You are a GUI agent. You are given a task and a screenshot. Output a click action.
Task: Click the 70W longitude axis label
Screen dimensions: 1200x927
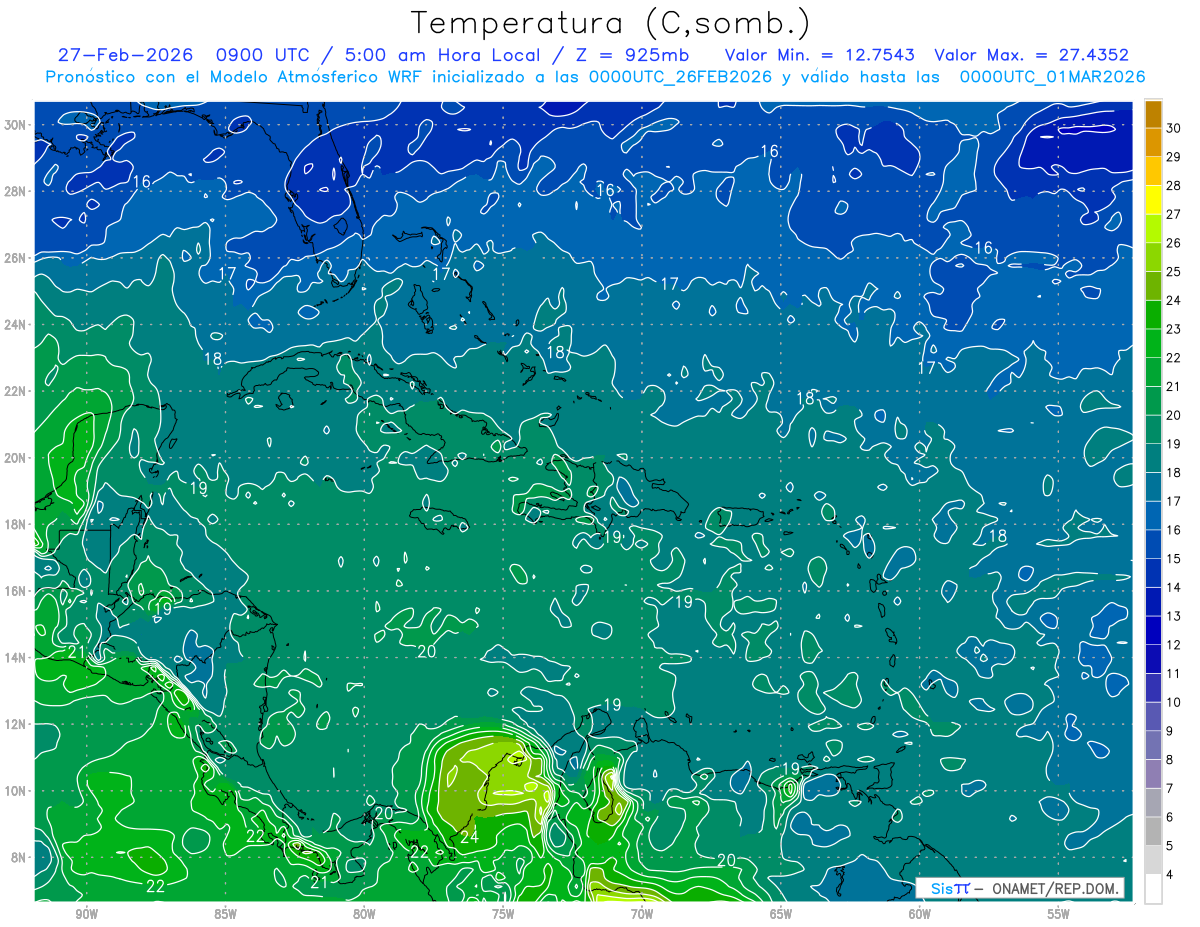point(642,914)
